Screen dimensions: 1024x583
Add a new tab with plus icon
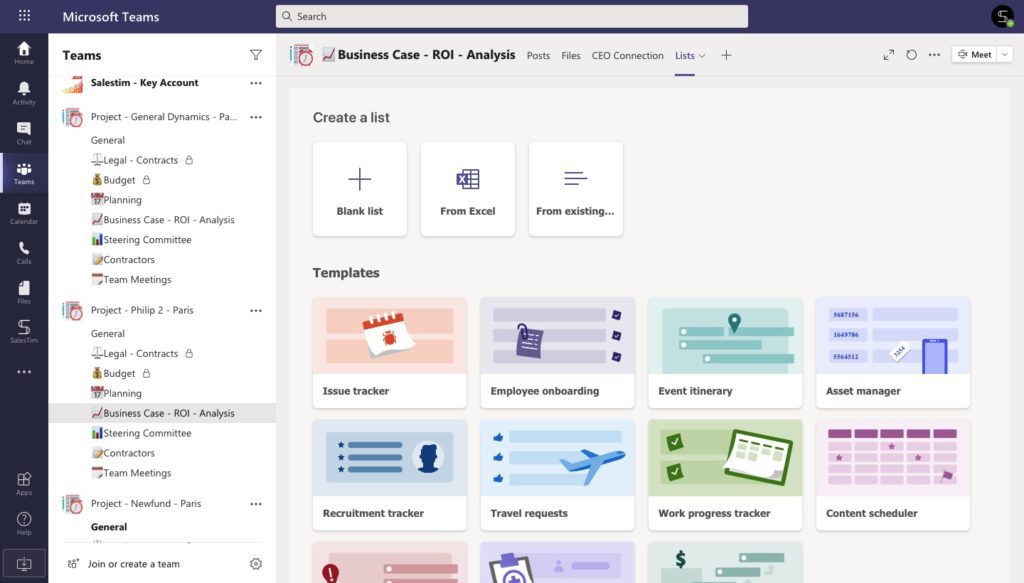coord(726,55)
